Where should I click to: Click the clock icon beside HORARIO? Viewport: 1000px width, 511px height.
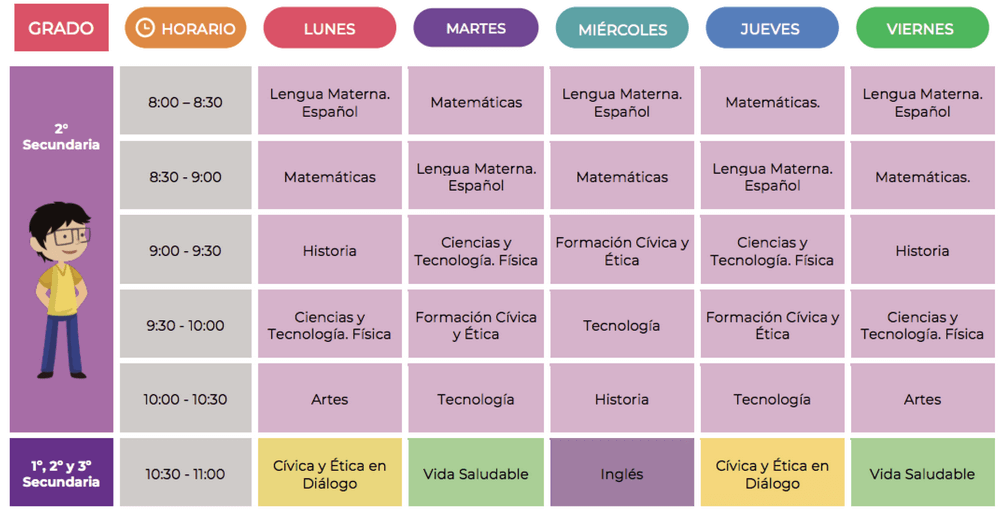pos(145,29)
